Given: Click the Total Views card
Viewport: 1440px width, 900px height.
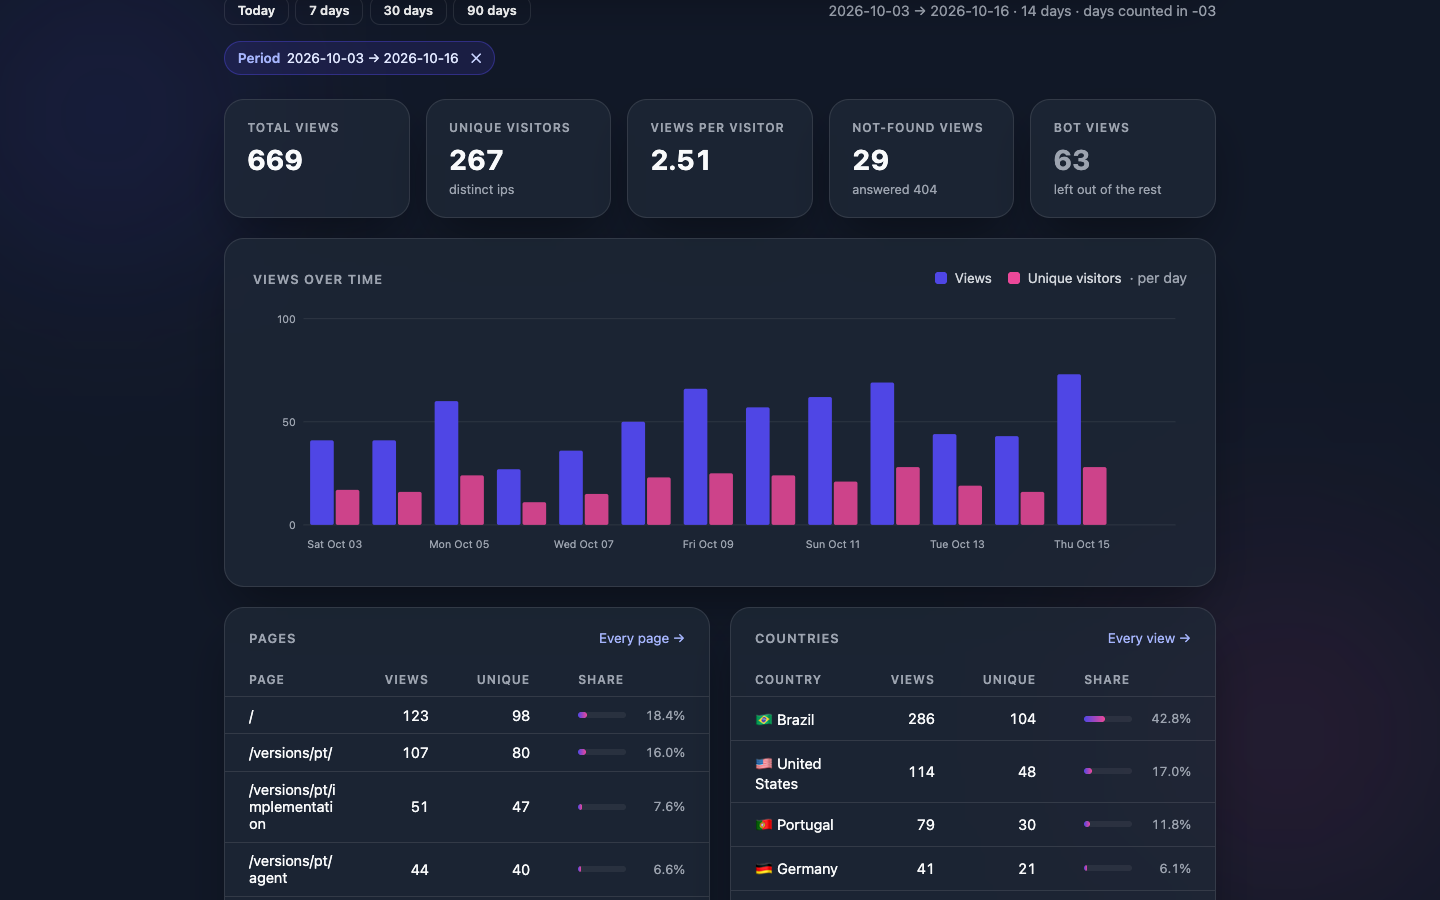Looking at the screenshot, I should (317, 158).
